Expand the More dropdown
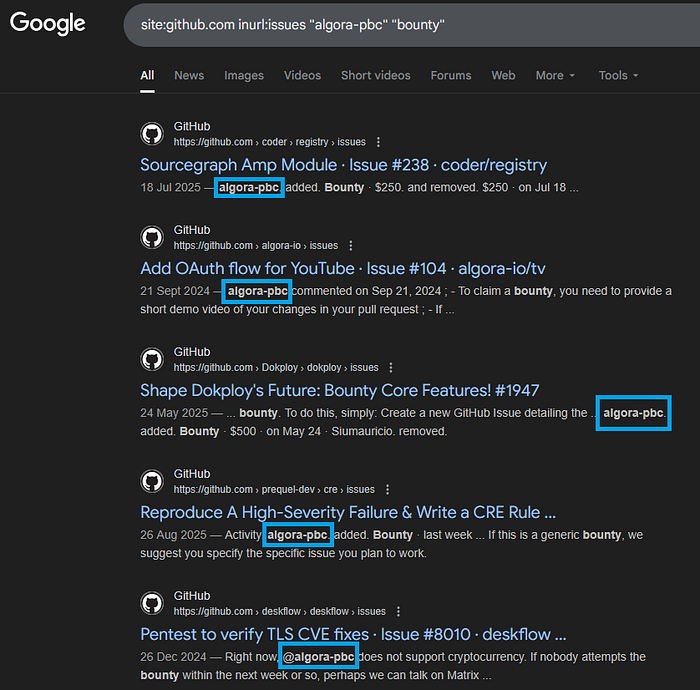 [555, 75]
